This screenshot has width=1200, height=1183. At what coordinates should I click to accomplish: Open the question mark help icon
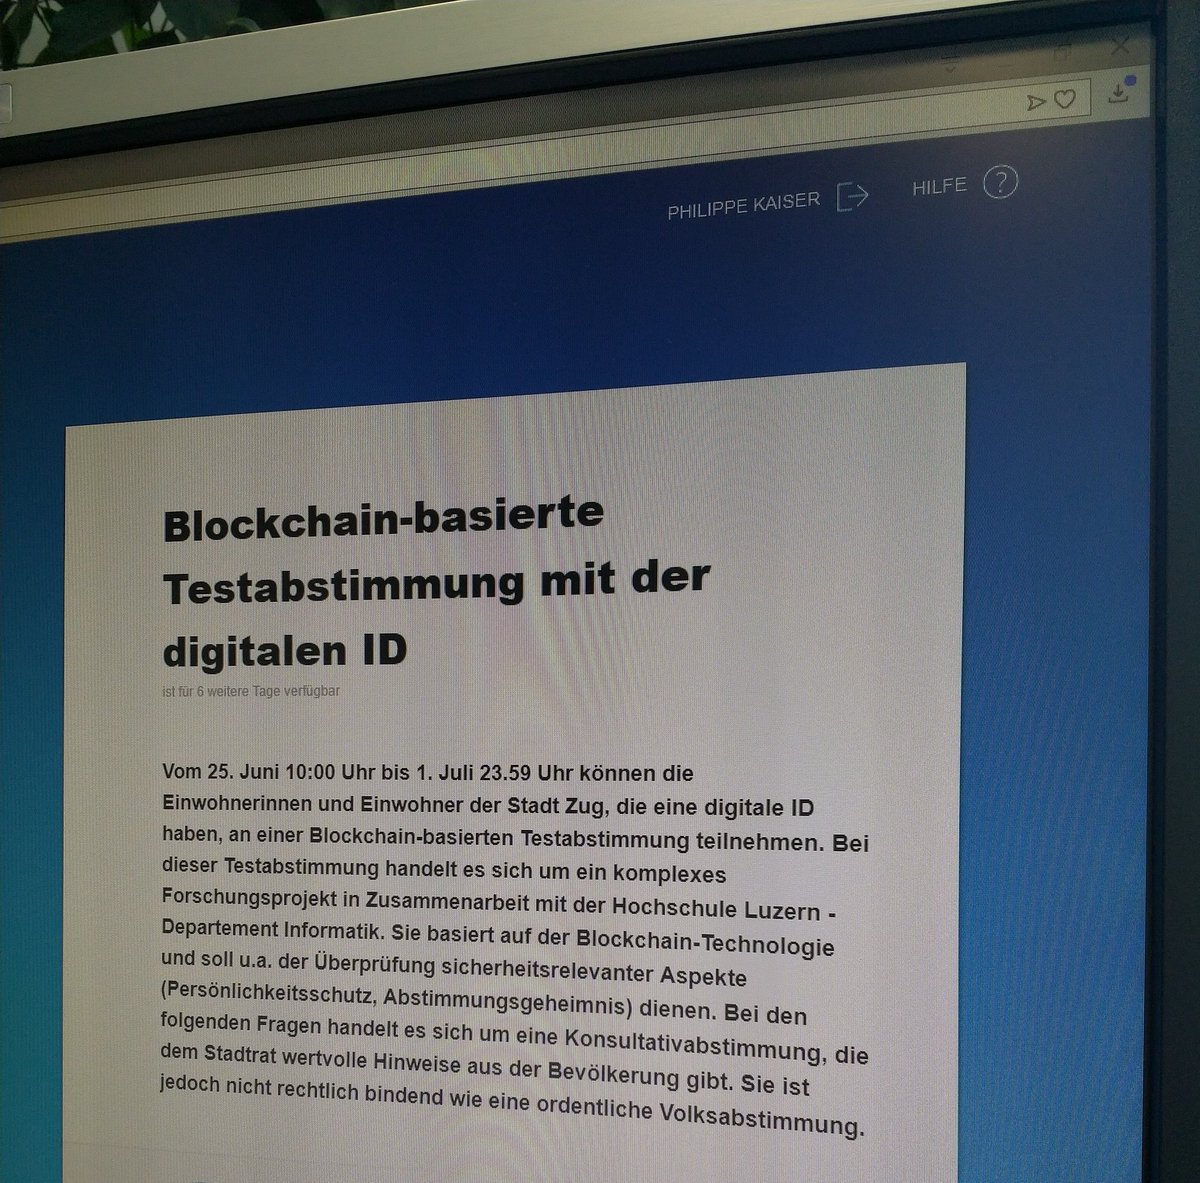point(1000,183)
